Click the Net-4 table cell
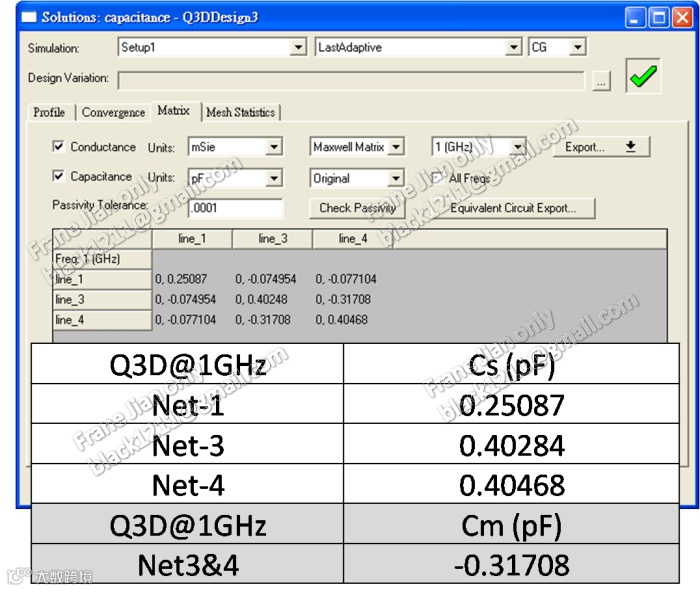Image resolution: width=700 pixels, height=591 pixels. (x=188, y=484)
